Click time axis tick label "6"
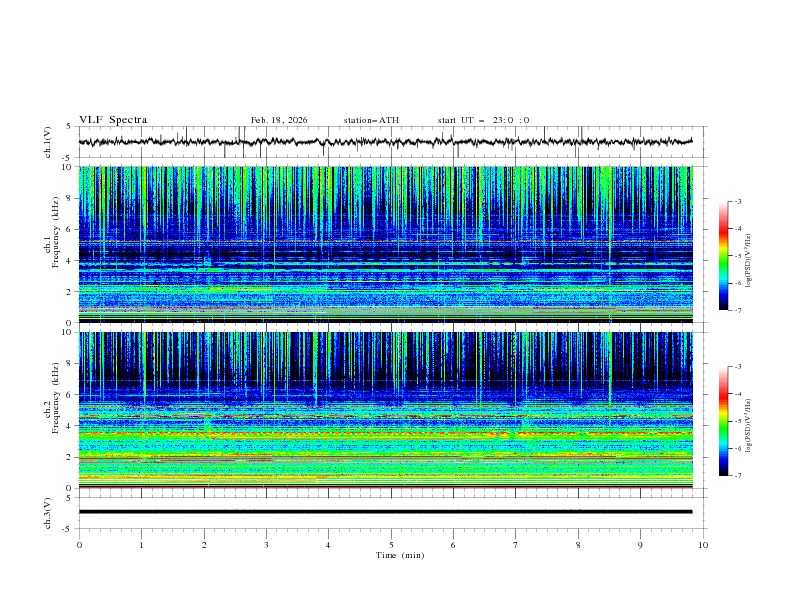This screenshot has width=792, height=612. 453,545
